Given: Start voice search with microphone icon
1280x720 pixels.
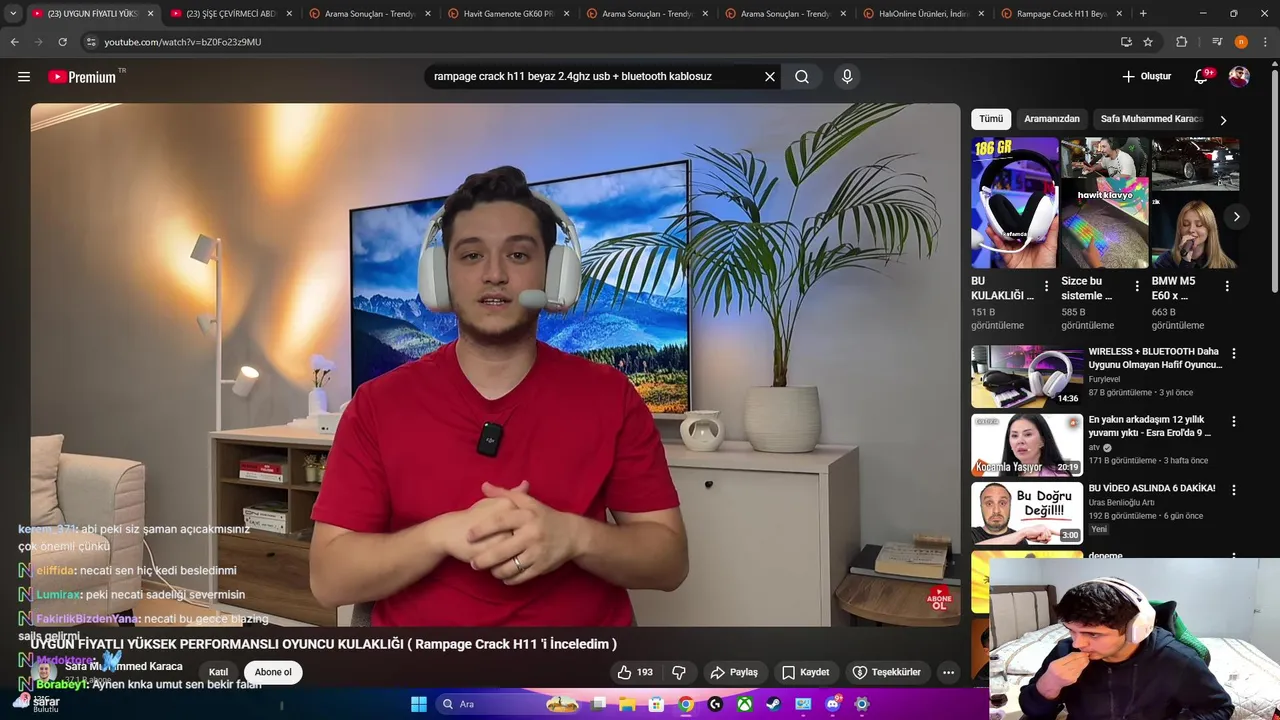Looking at the screenshot, I should (x=847, y=77).
